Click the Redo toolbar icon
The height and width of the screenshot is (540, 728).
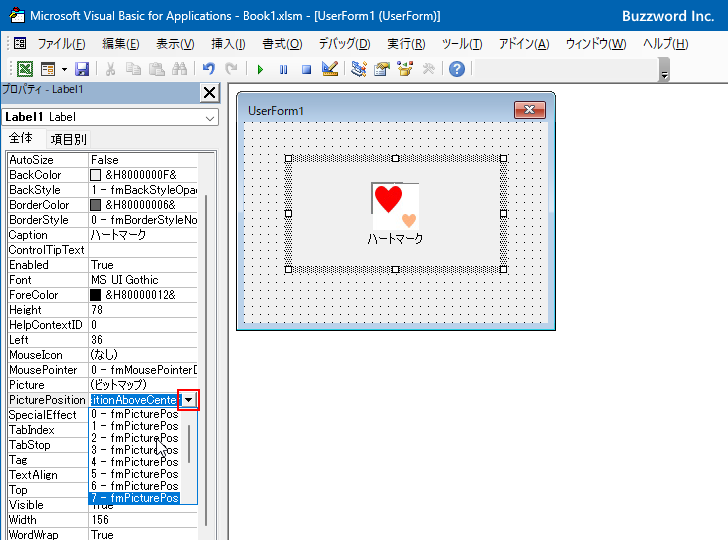(231, 69)
